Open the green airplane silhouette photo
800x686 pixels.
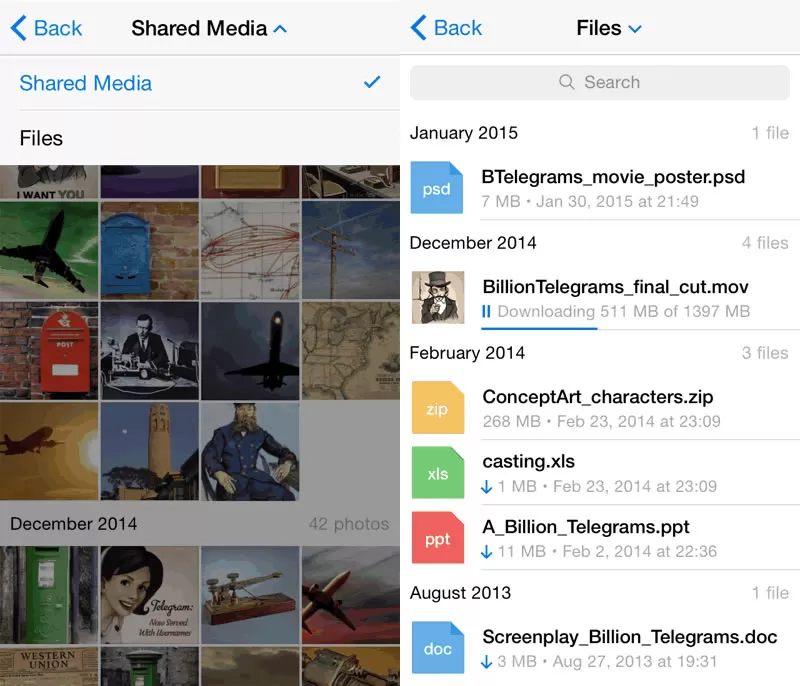tap(49, 250)
